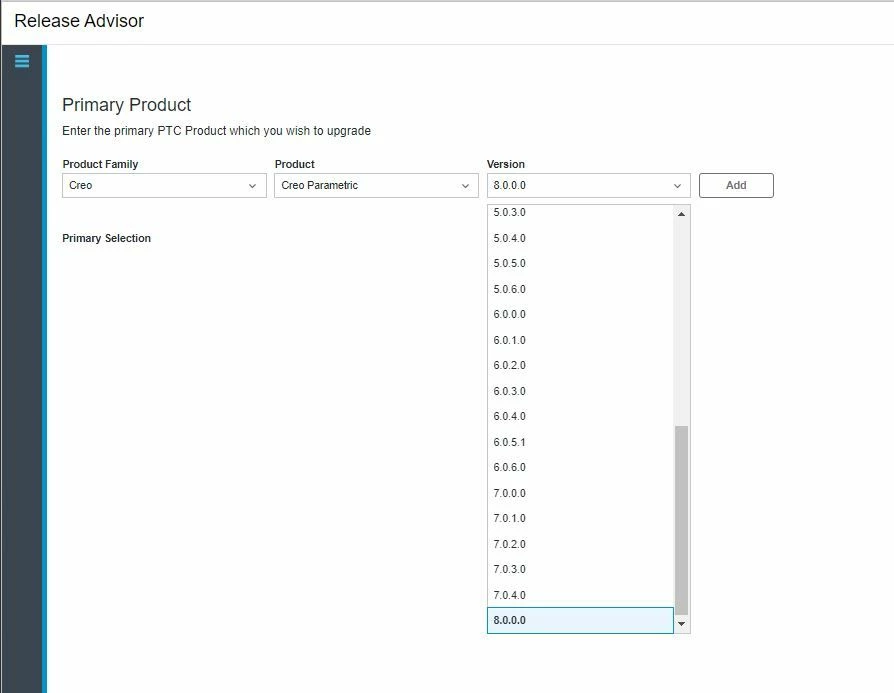Select version 5.0.3.0 from list
The image size is (894, 693).
point(580,212)
